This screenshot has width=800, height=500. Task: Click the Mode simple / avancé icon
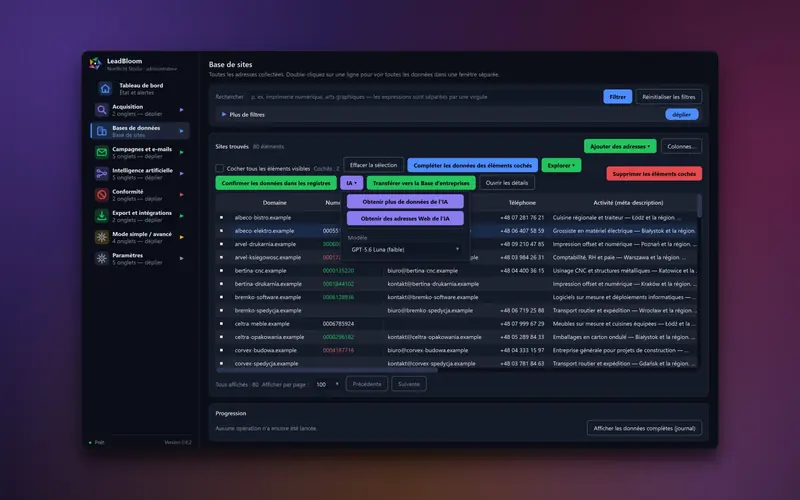click(102, 237)
